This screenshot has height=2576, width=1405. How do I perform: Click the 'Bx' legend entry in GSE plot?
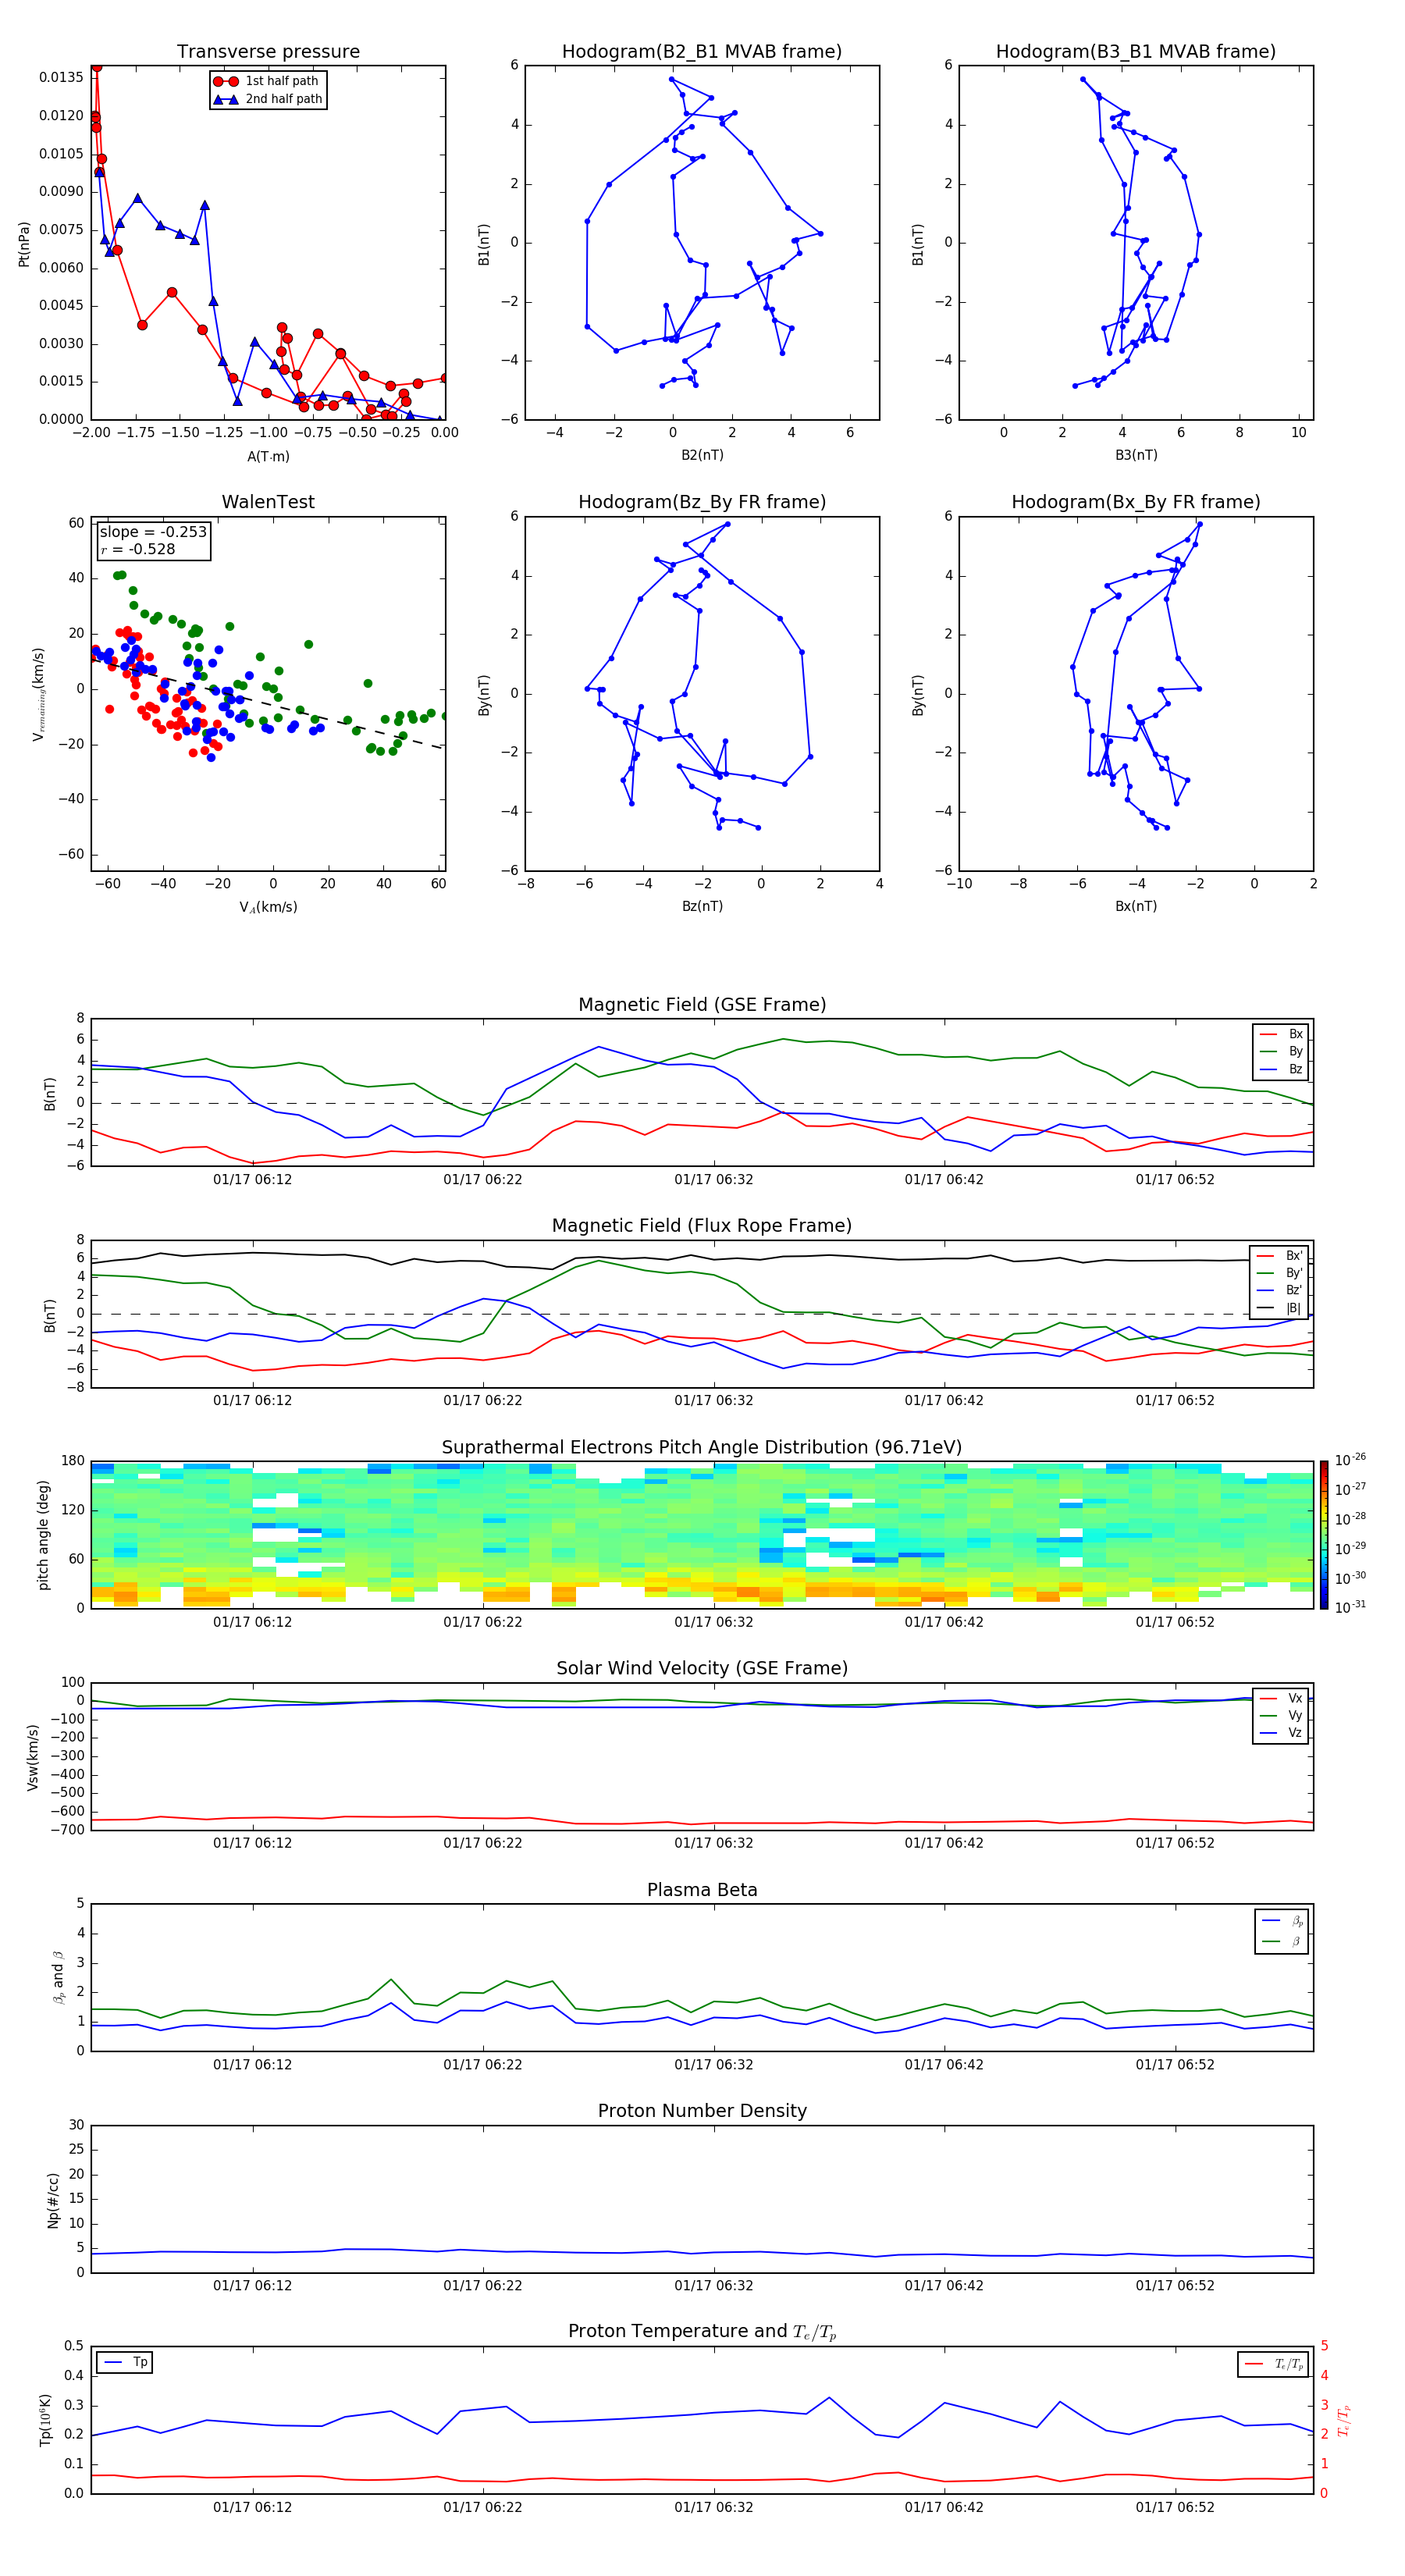(1281, 1034)
